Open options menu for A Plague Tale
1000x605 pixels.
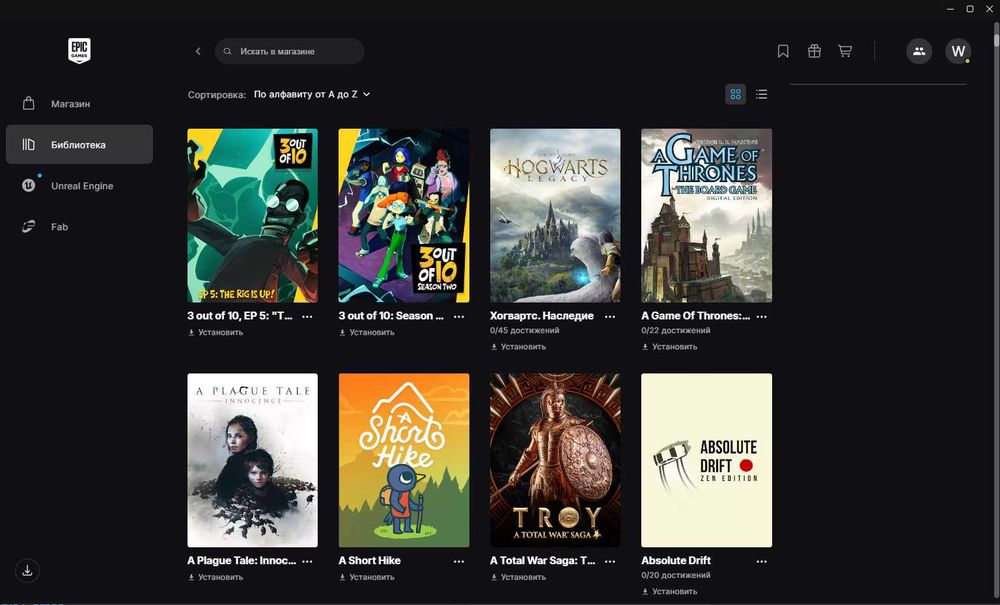(x=307, y=561)
